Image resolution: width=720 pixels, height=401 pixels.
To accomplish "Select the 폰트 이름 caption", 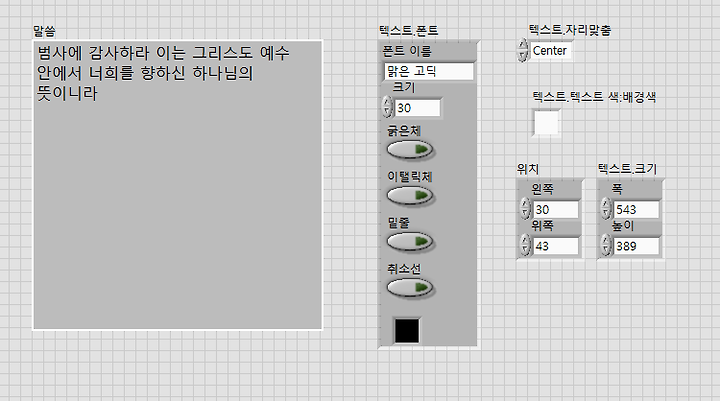I will (x=407, y=51).
